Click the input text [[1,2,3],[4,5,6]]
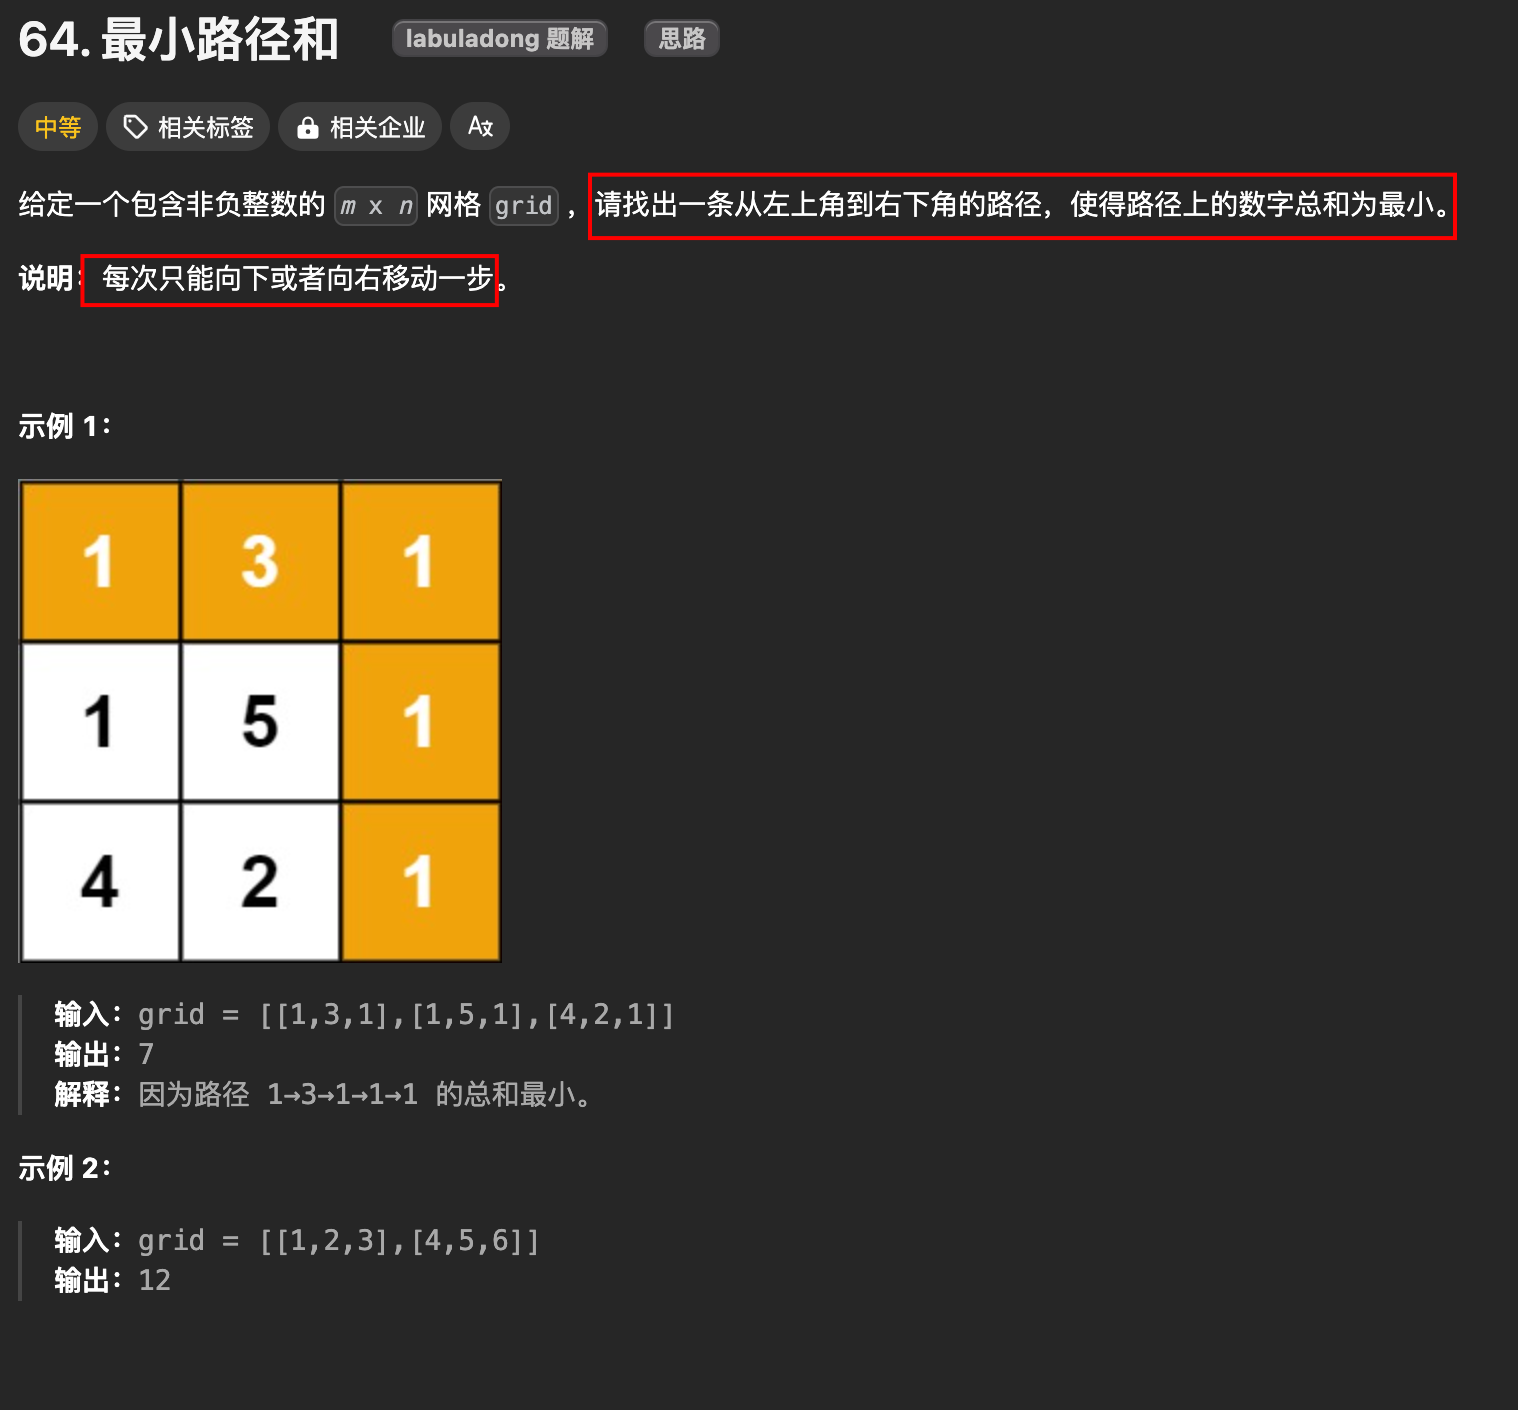This screenshot has width=1518, height=1410. coord(399,1241)
